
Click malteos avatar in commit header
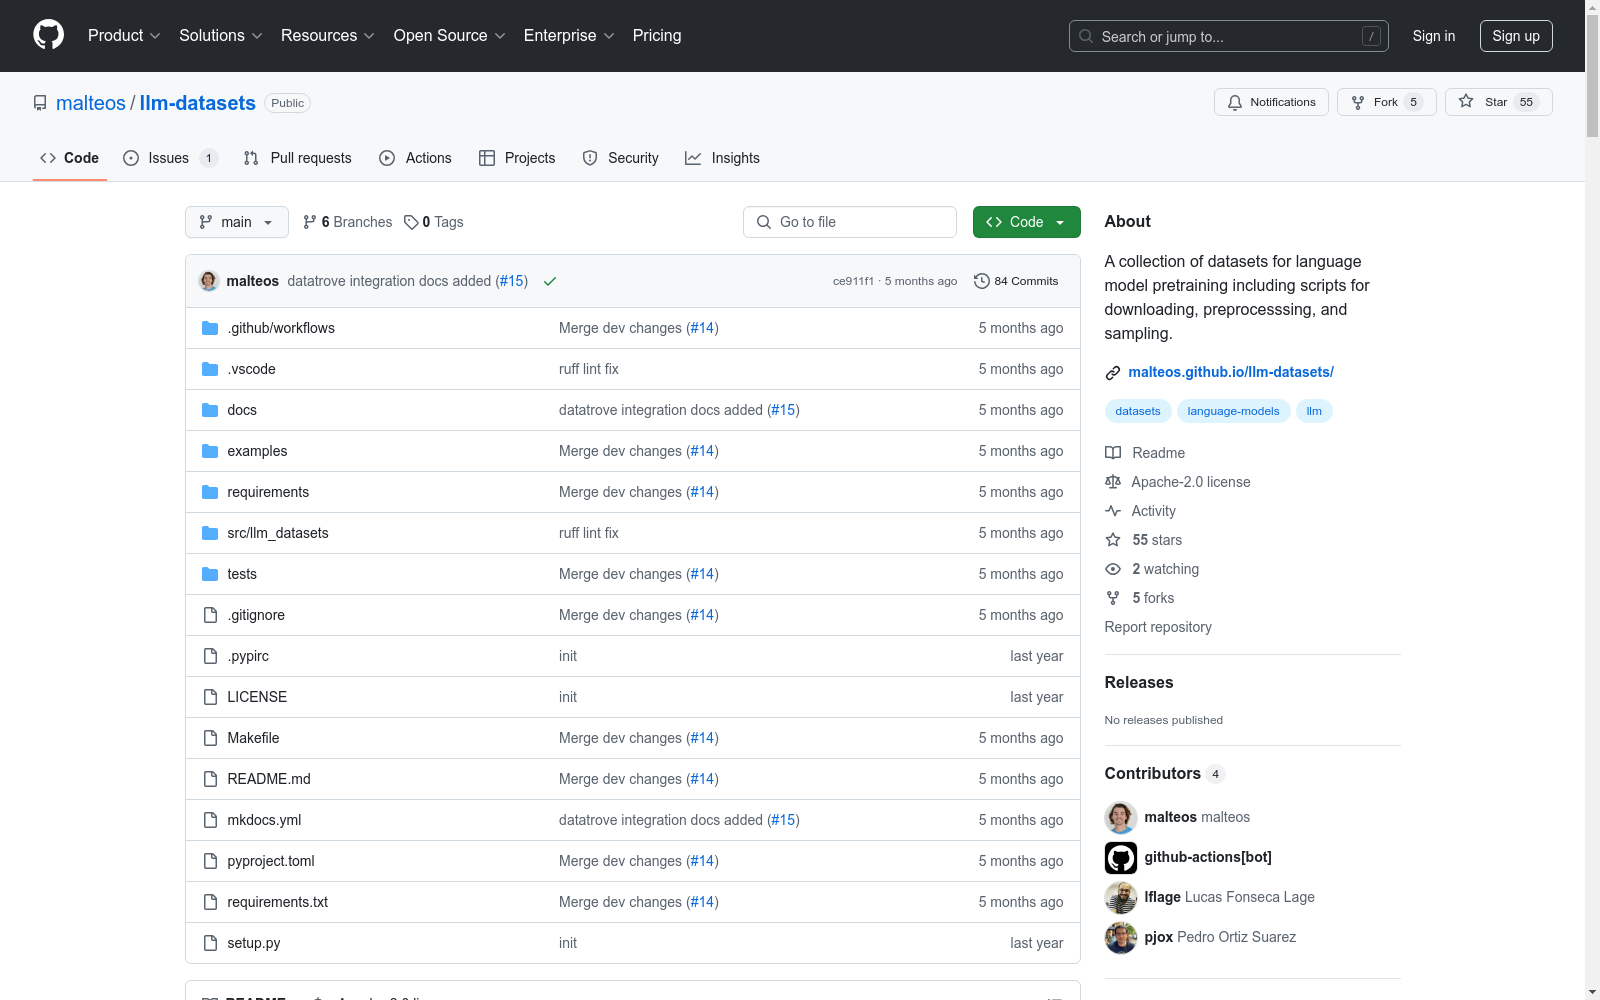[209, 281]
